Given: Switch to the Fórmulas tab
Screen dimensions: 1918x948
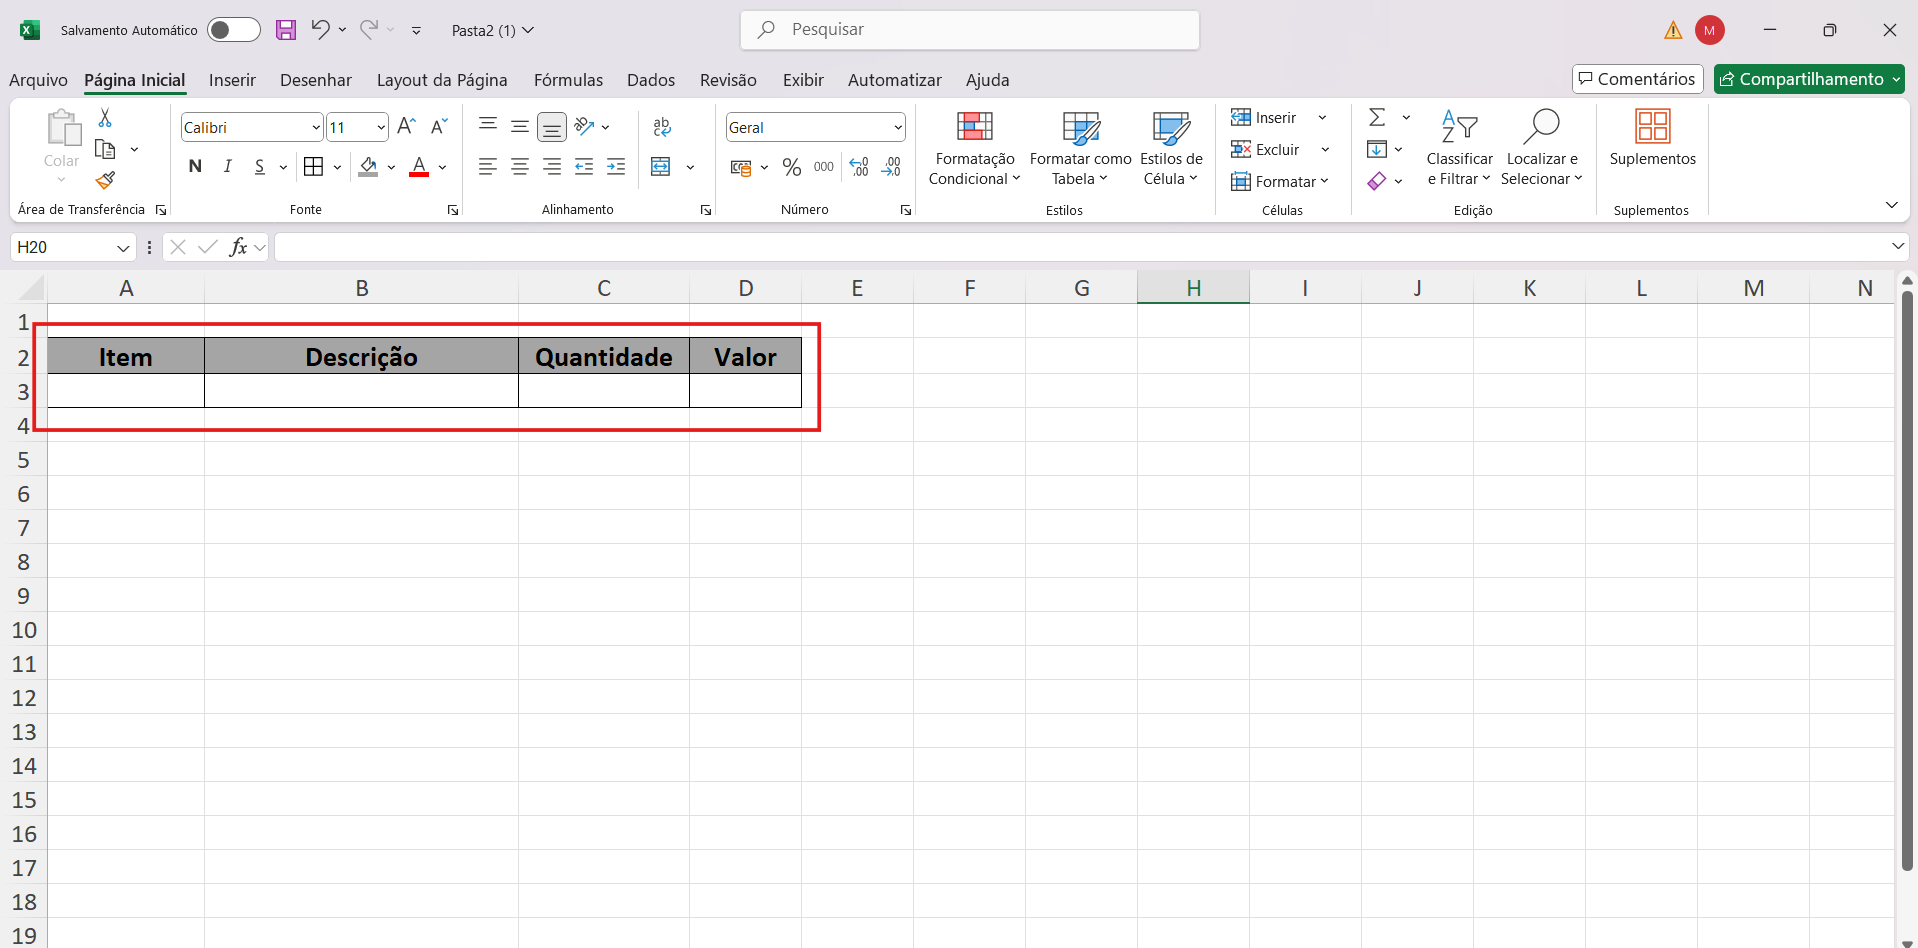Looking at the screenshot, I should pos(568,80).
